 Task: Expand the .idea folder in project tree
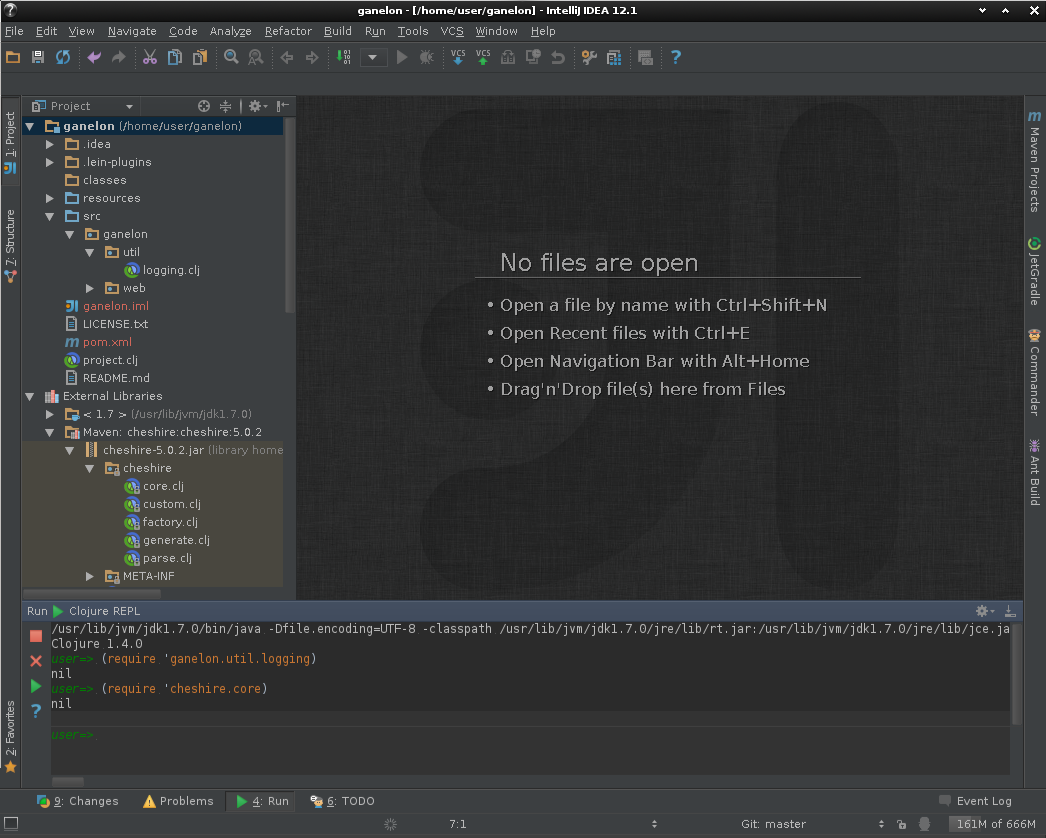(50, 144)
